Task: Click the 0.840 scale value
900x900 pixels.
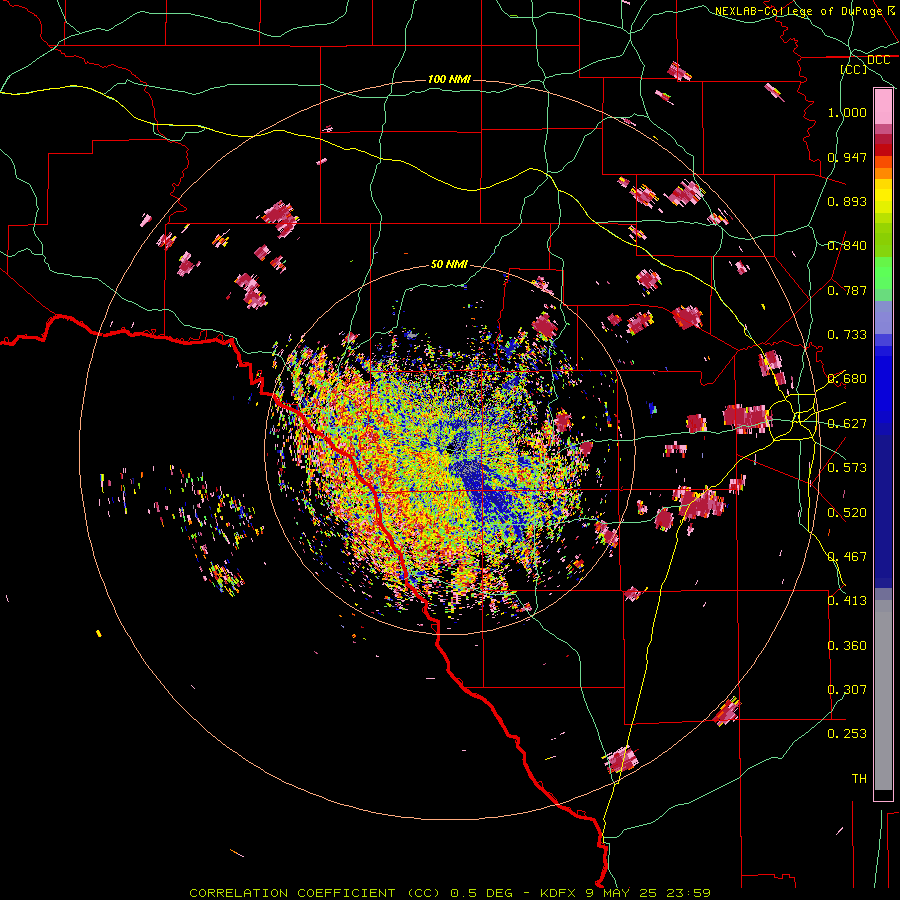Action: (x=847, y=246)
